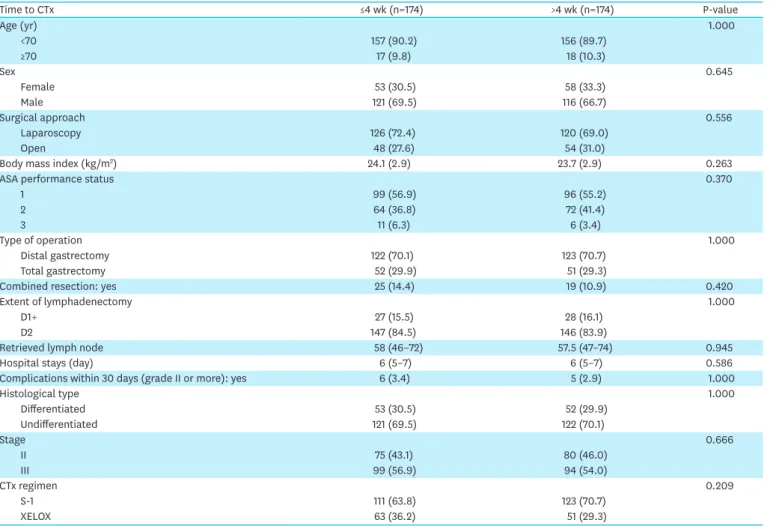Click the 'Male' row label

[32, 102]
